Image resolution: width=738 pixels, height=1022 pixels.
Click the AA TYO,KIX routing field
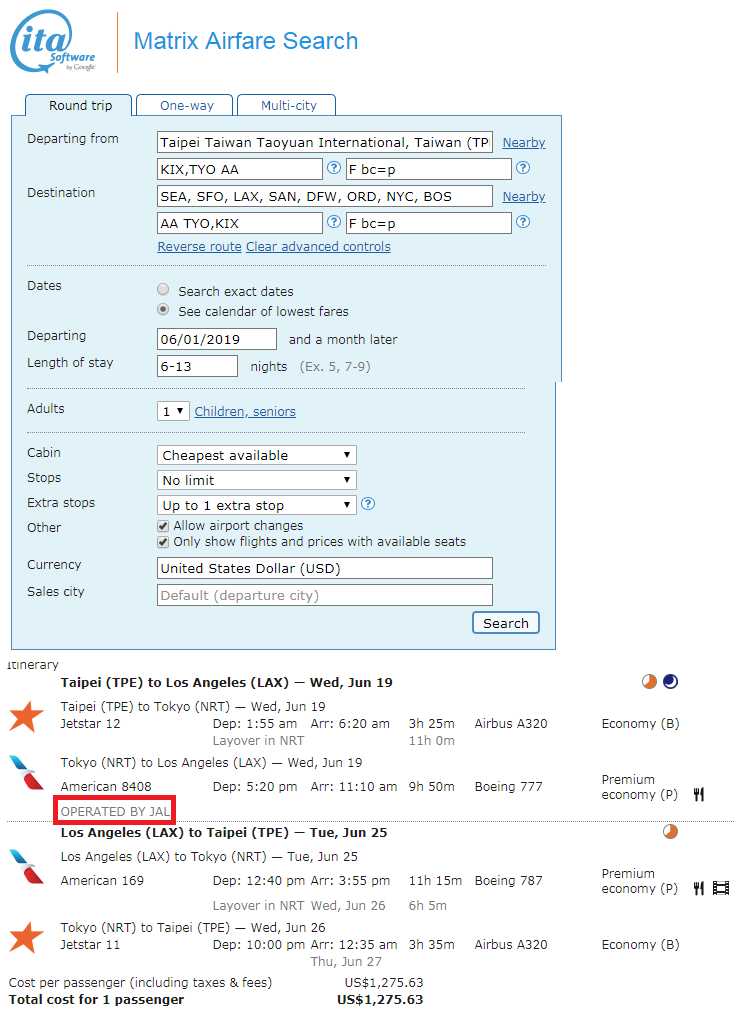[x=240, y=224]
